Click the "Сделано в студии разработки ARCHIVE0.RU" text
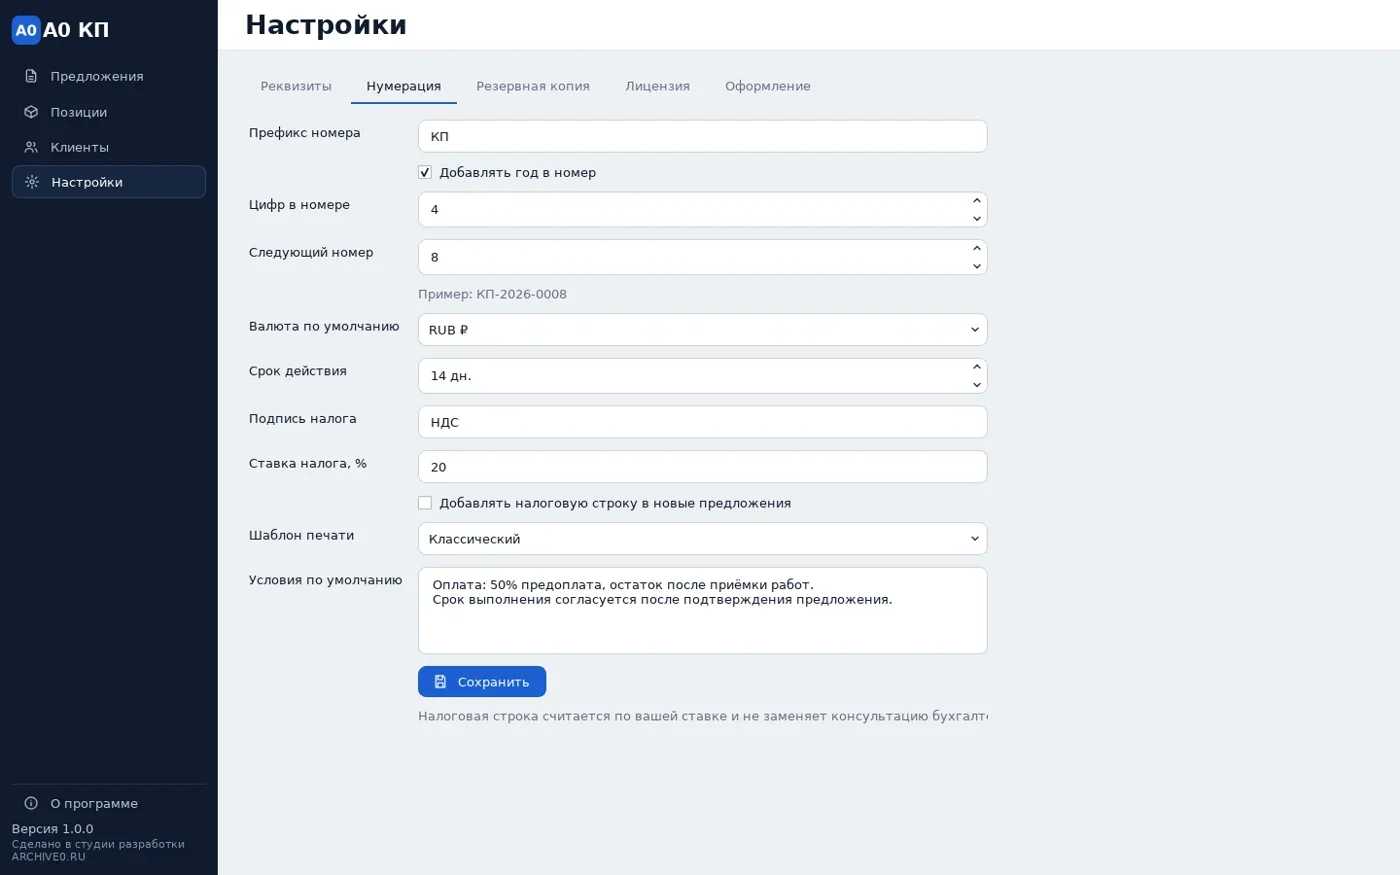The image size is (1400, 875). tap(98, 850)
